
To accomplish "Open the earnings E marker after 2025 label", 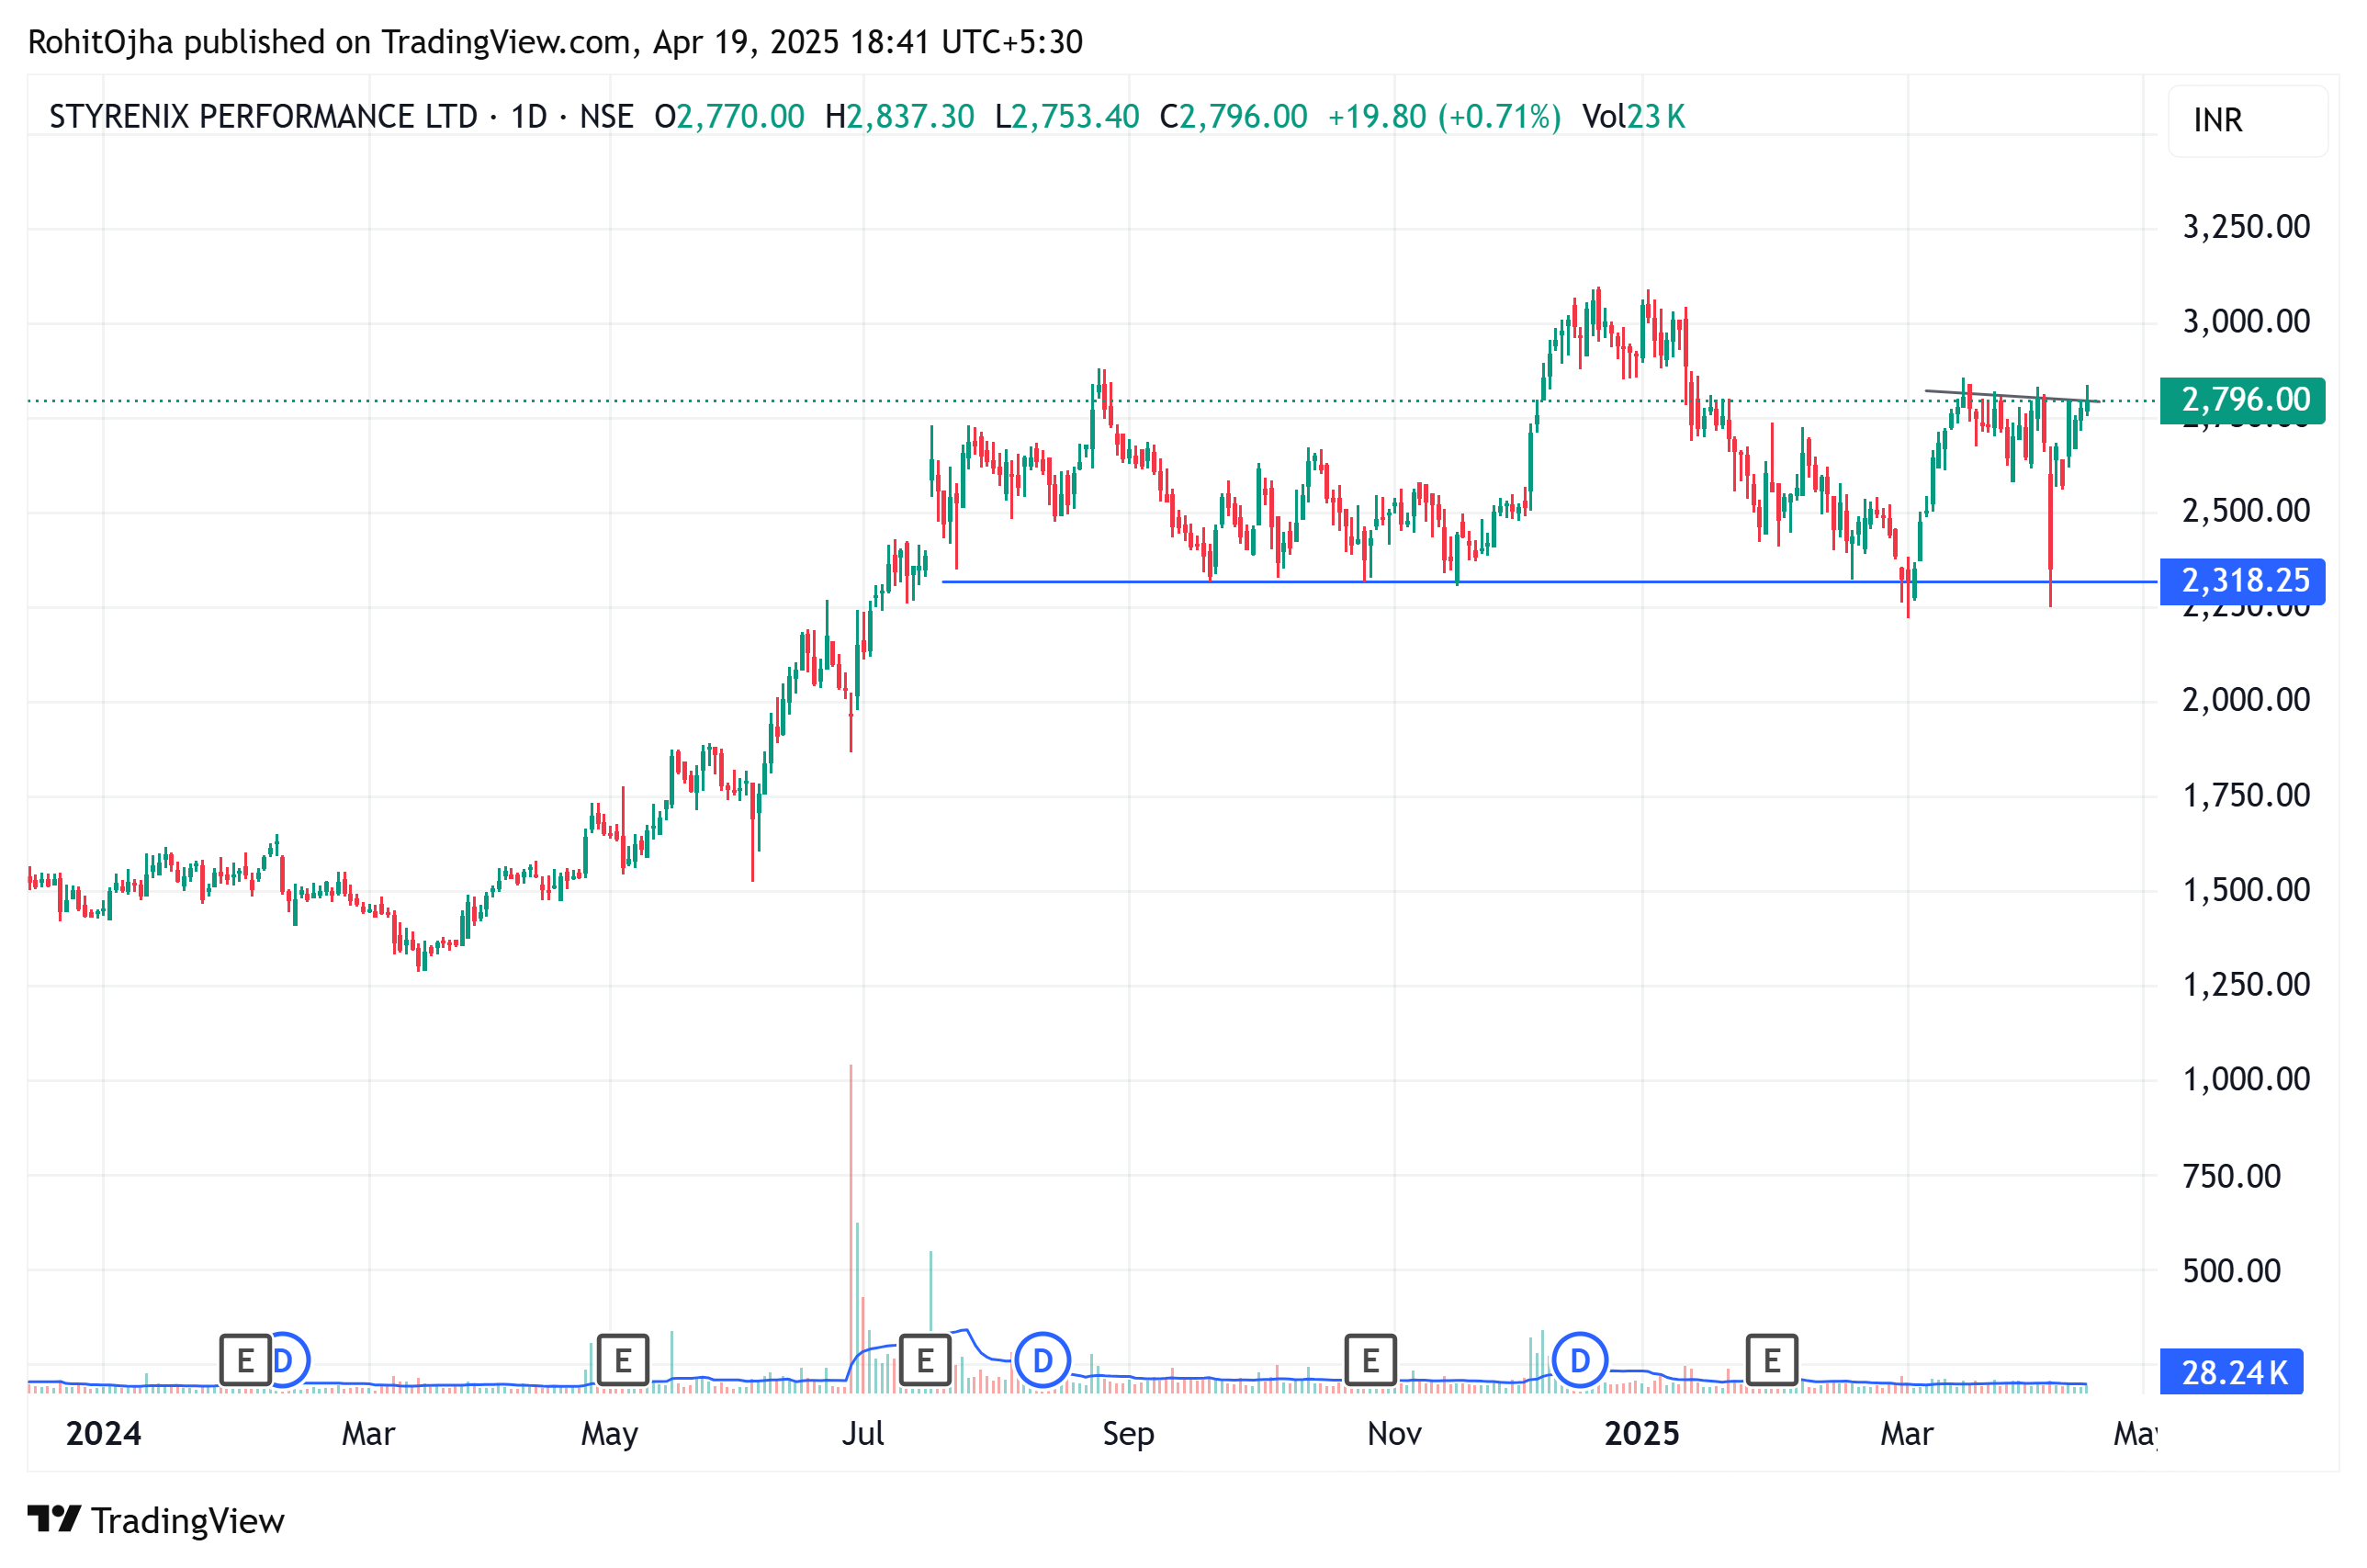I will [1771, 1360].
